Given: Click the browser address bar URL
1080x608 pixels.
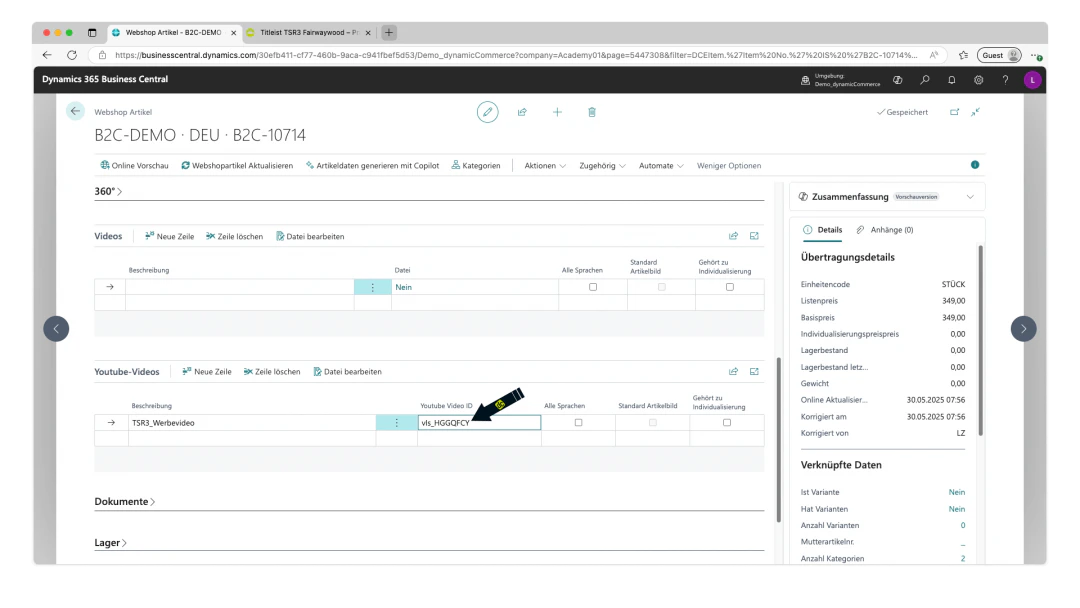Looking at the screenshot, I should [516, 55].
